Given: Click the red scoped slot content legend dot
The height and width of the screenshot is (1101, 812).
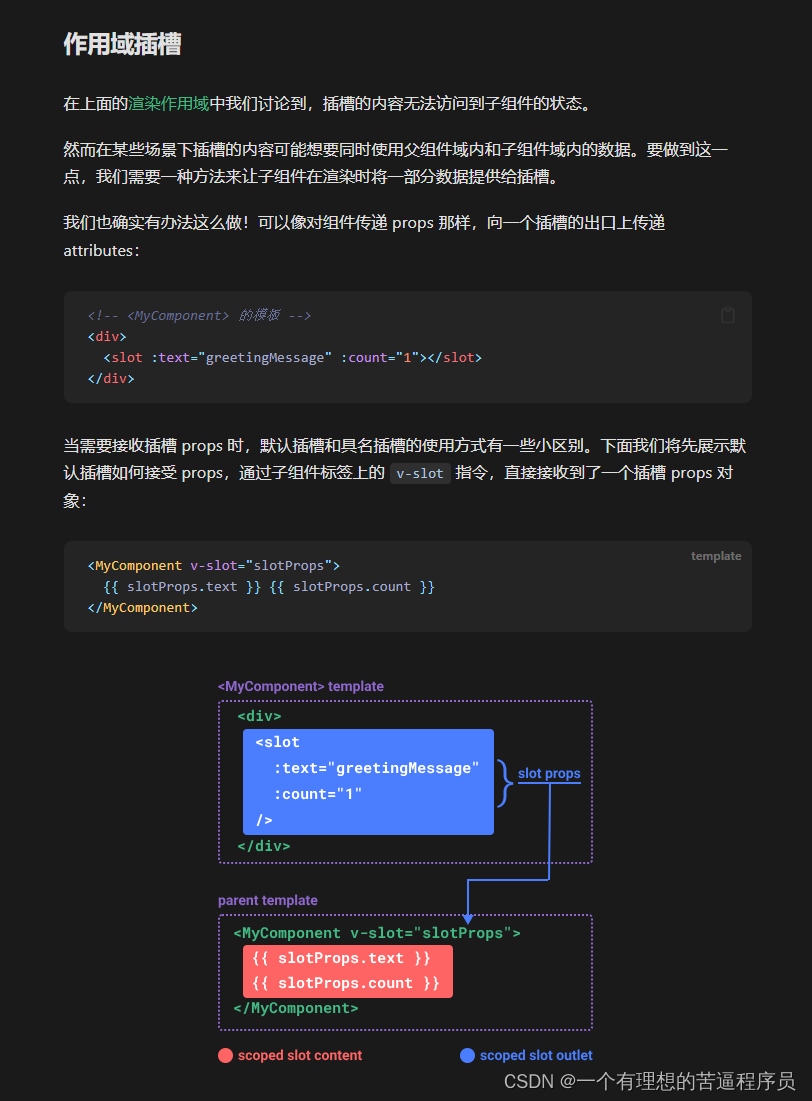Looking at the screenshot, I should click(225, 1055).
